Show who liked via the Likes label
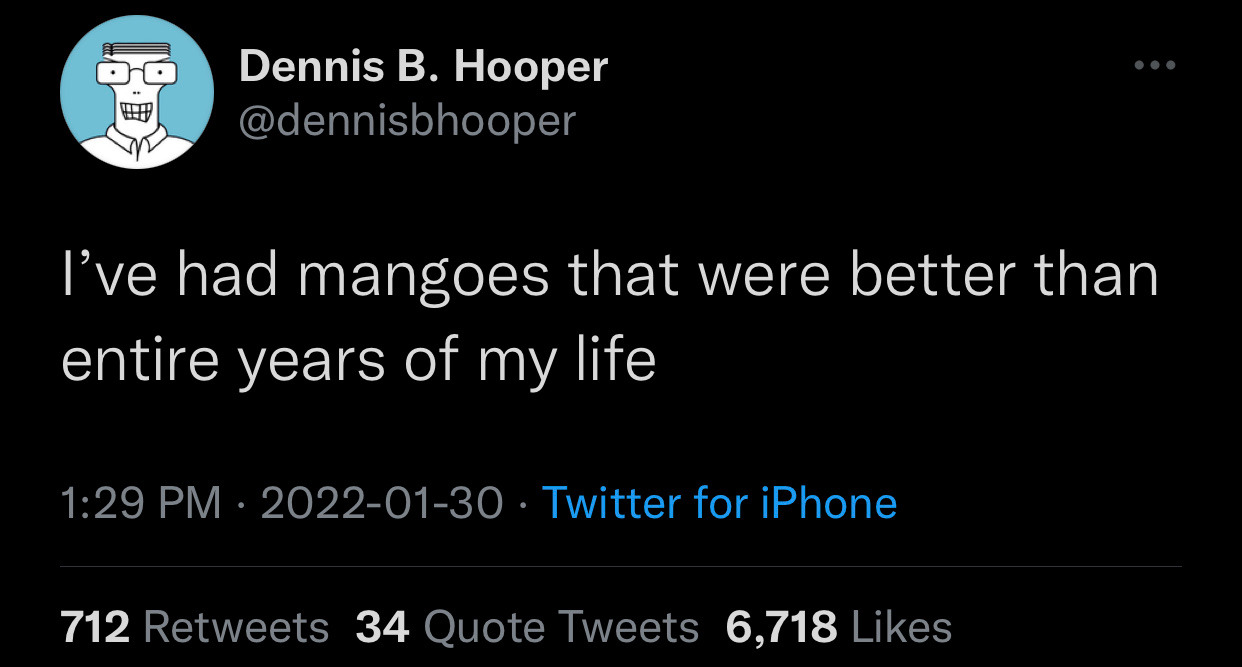Image resolution: width=1242 pixels, height=667 pixels. (x=901, y=627)
